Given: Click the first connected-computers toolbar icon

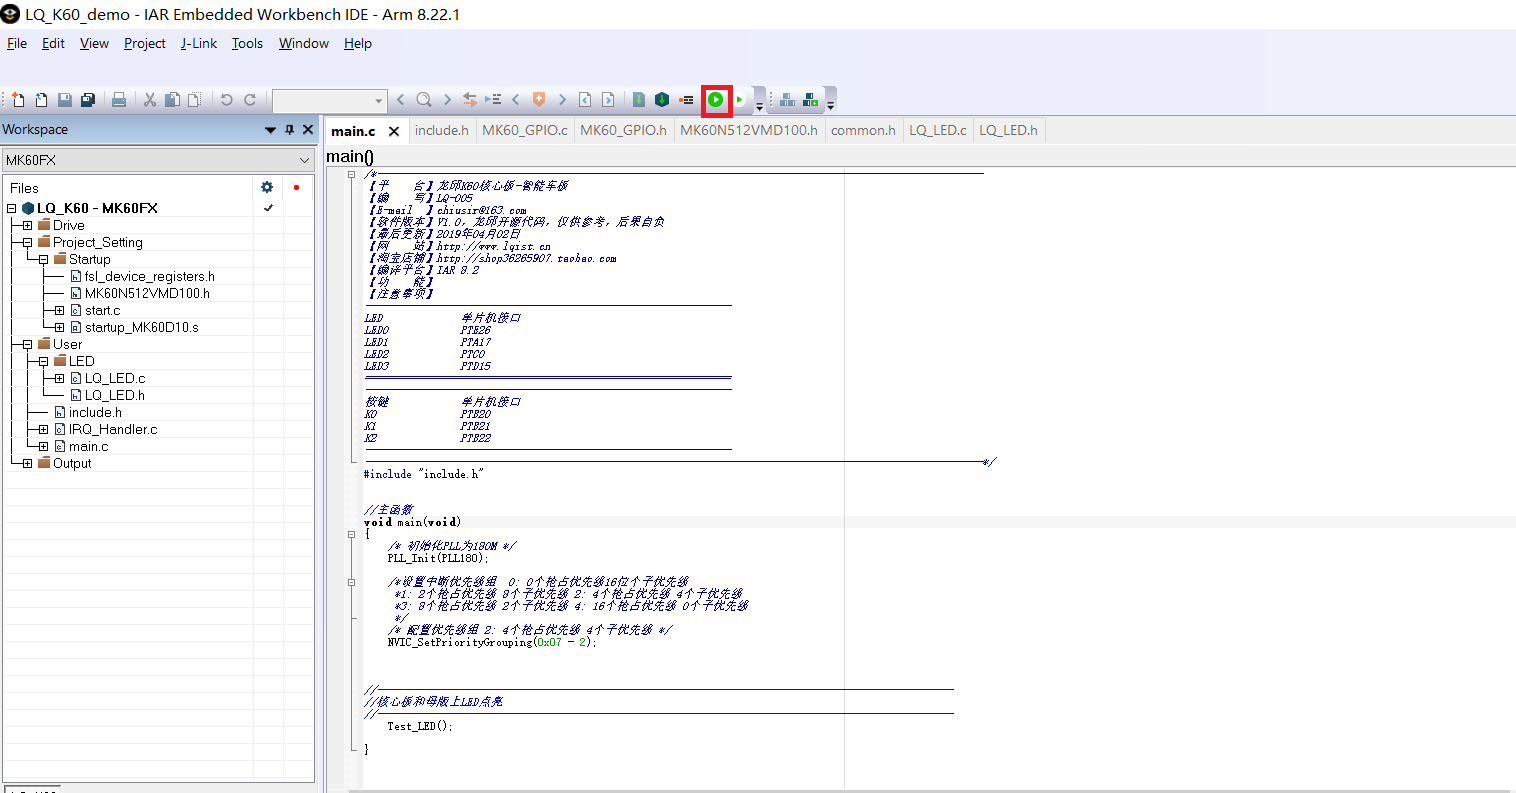Looking at the screenshot, I should pos(787,99).
